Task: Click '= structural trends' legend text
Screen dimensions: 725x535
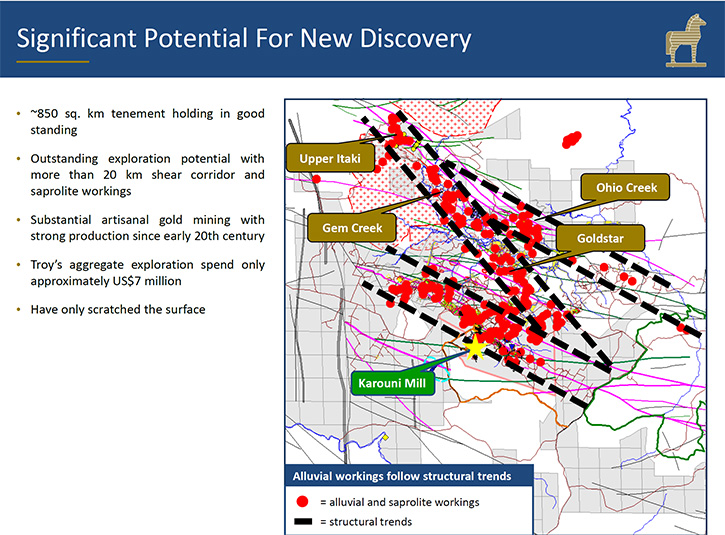Action: (366, 522)
